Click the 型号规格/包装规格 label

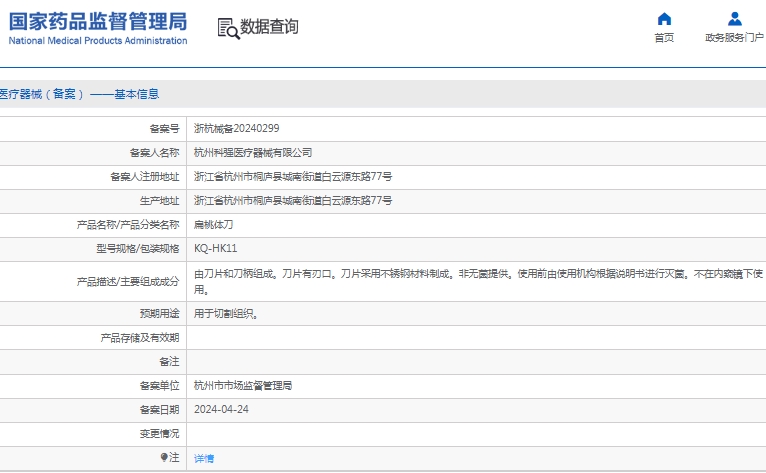pos(138,249)
